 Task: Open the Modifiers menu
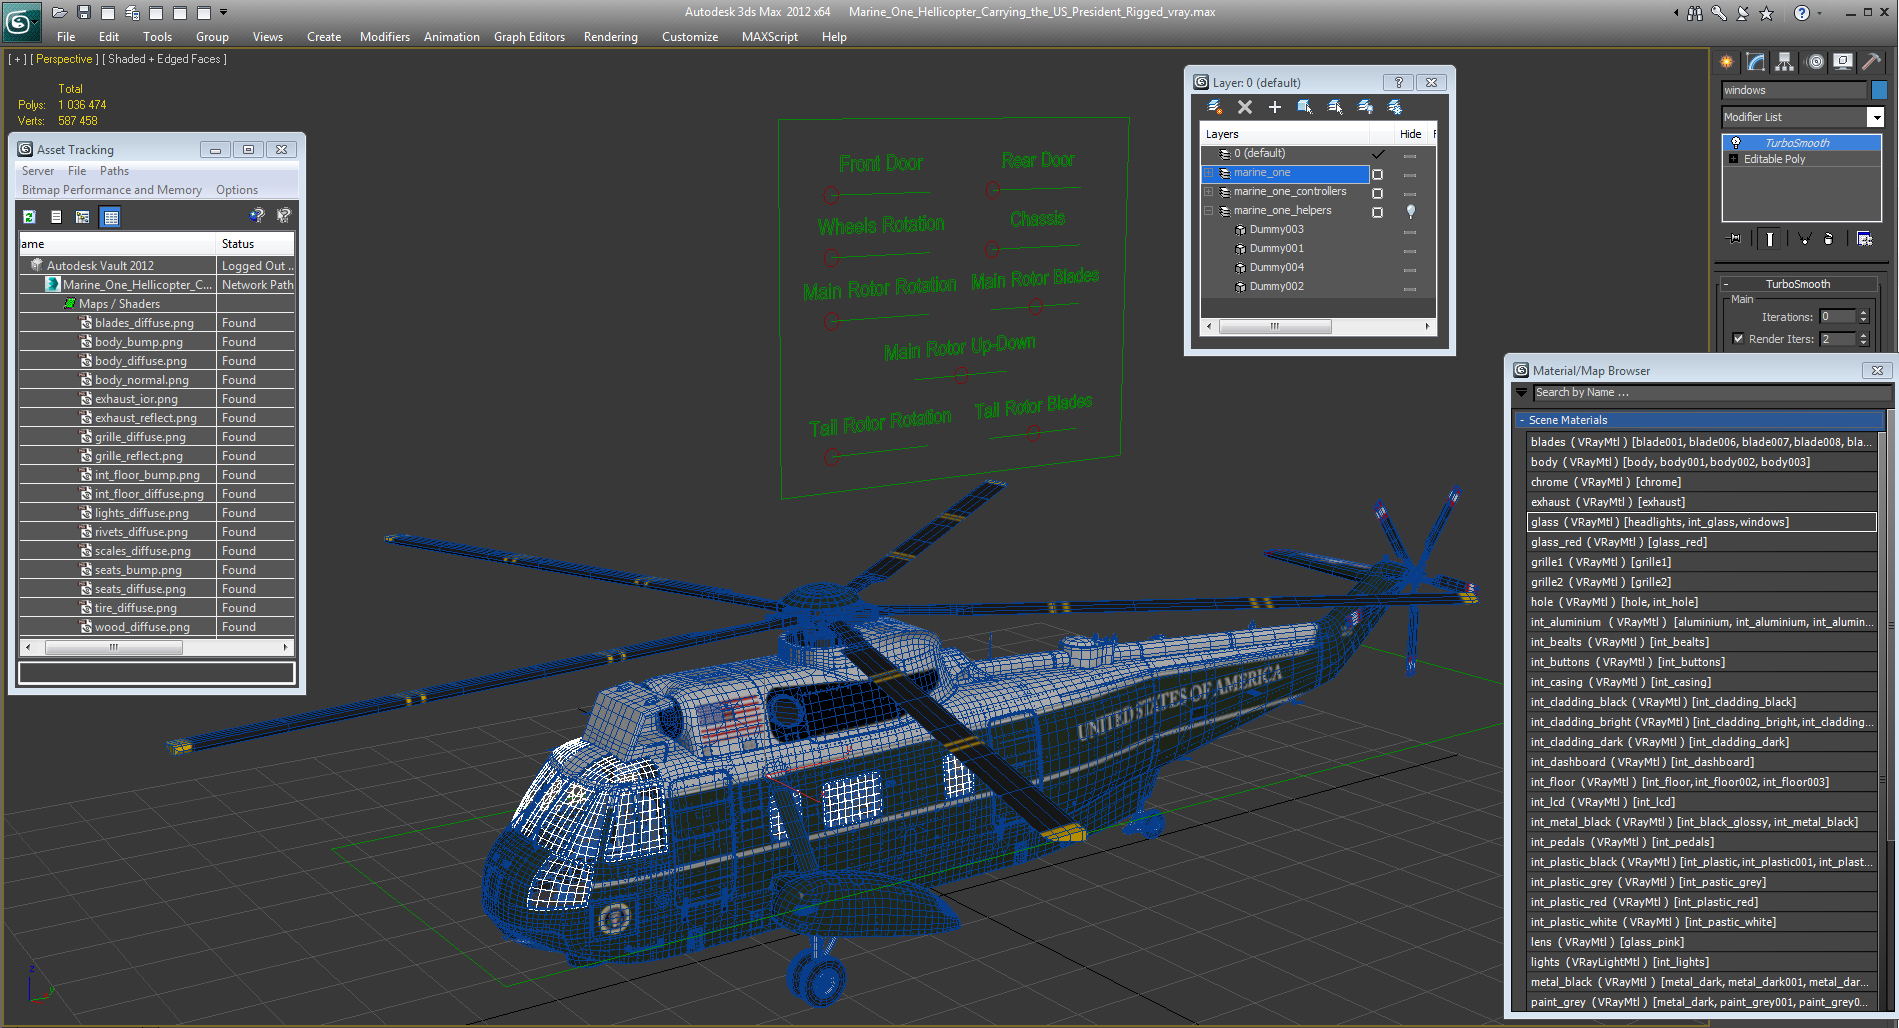point(385,37)
